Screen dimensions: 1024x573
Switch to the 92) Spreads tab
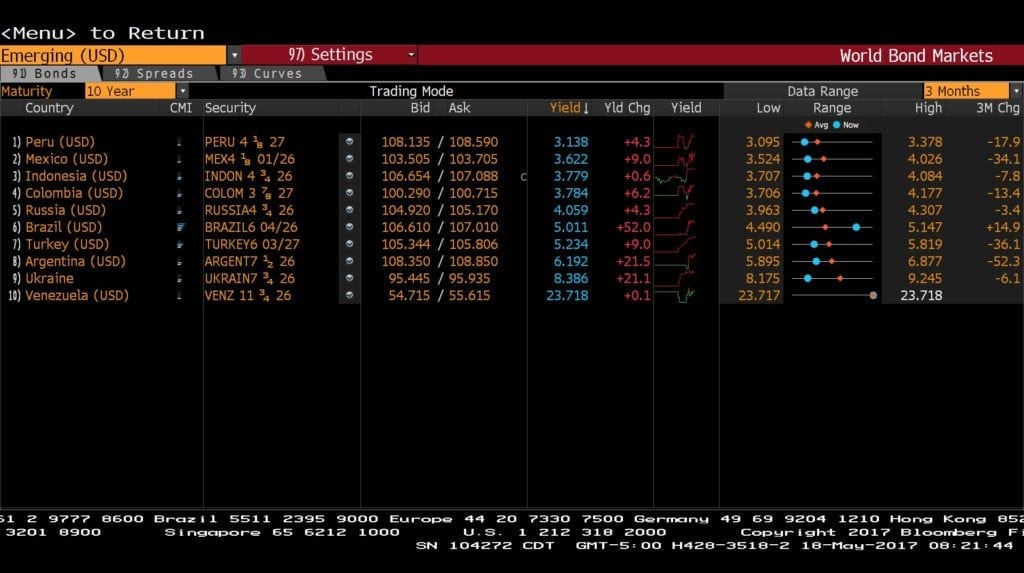coord(159,73)
